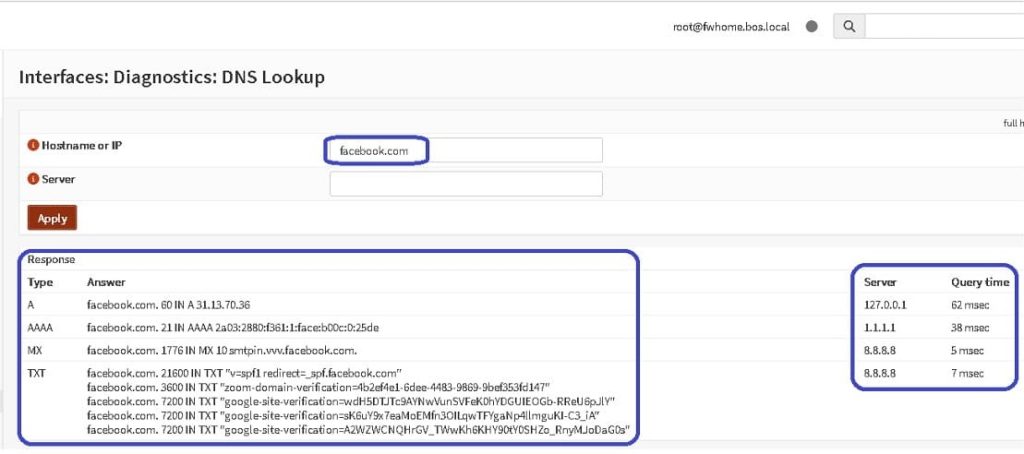Click the A record answer 31.13.70.36
The image size is (1024, 454).
tap(168, 305)
